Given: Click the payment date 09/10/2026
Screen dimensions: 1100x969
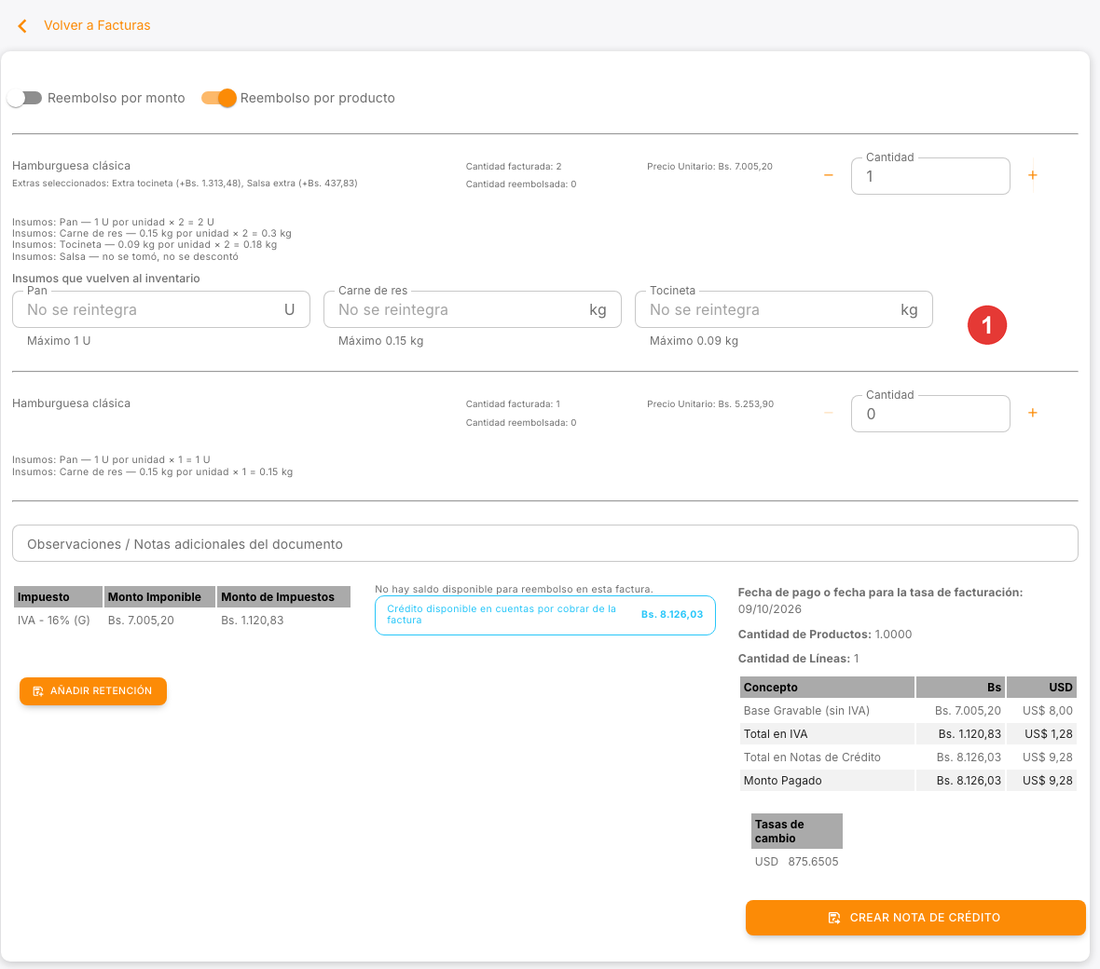Looking at the screenshot, I should 770,609.
